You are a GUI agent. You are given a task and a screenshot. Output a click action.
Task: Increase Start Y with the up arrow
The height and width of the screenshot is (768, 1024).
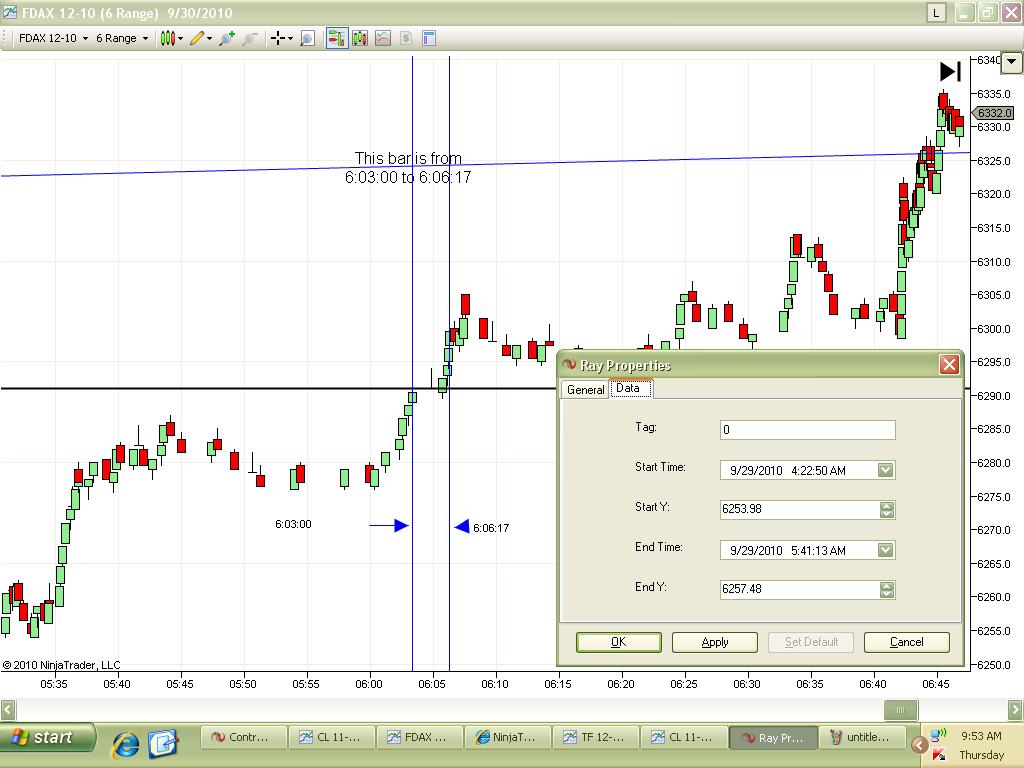click(x=887, y=505)
